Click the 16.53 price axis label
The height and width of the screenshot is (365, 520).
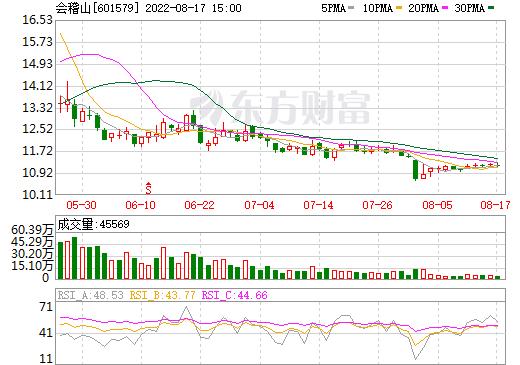[37, 20]
